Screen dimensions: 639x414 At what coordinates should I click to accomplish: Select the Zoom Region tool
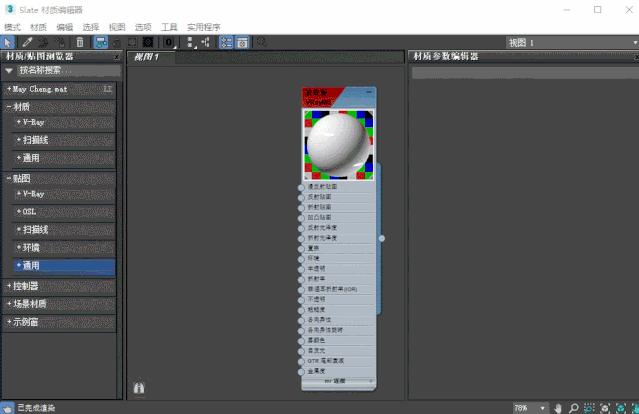pos(589,408)
